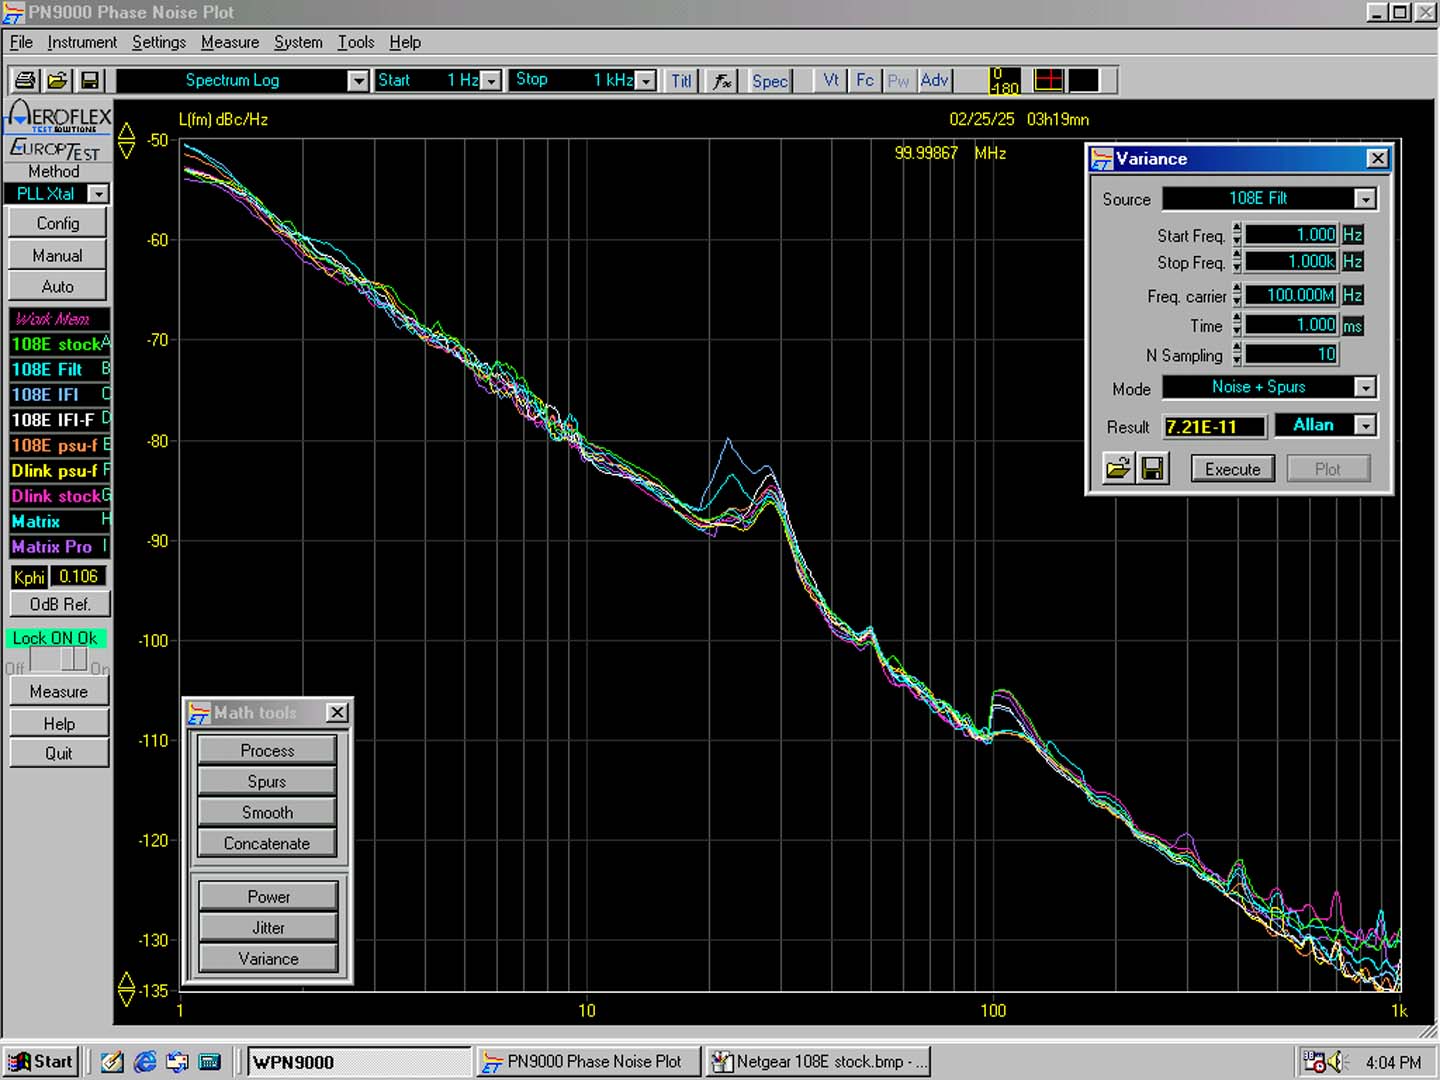Open the Settings menu
1440x1080 pixels.
(159, 42)
